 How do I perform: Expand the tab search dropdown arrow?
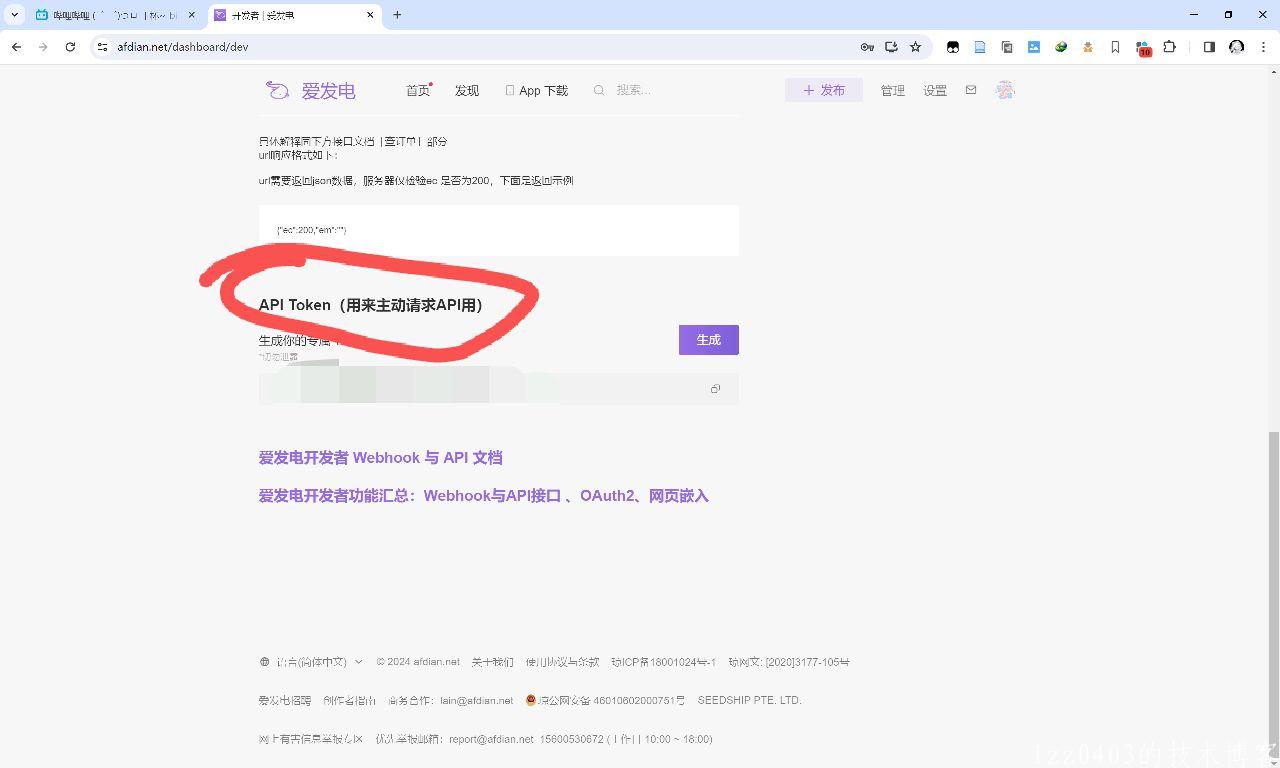(15, 15)
